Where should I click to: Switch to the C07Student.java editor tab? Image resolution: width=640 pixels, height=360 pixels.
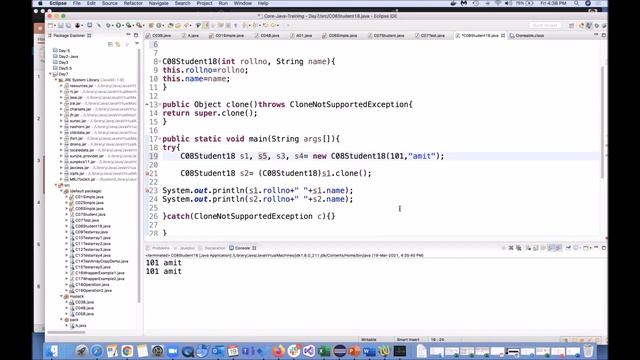[387, 36]
